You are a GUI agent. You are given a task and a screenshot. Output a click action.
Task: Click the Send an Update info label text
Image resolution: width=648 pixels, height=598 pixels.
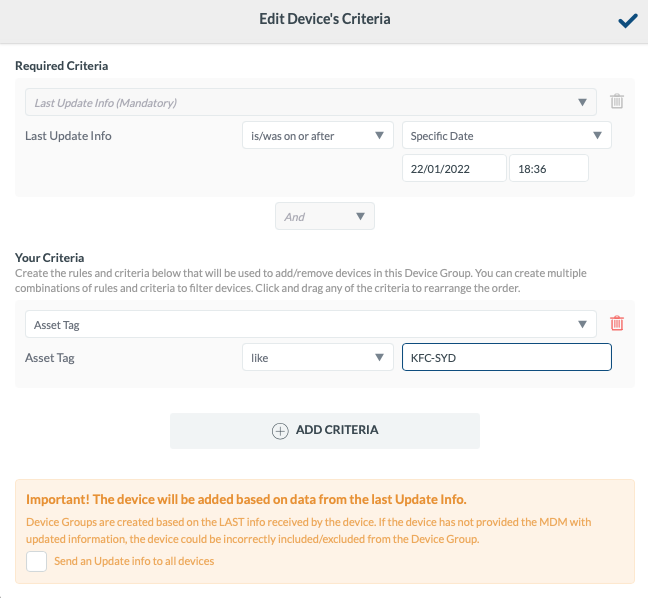(134, 561)
